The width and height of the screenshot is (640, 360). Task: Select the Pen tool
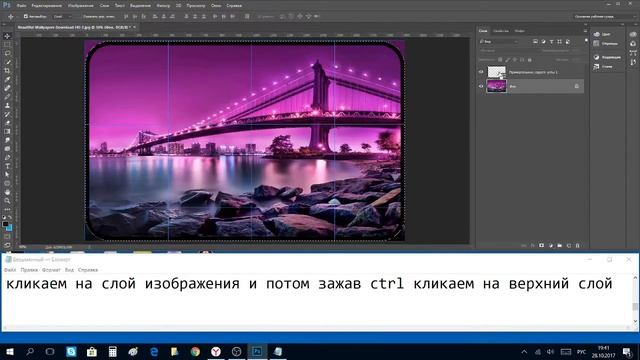click(x=7, y=158)
